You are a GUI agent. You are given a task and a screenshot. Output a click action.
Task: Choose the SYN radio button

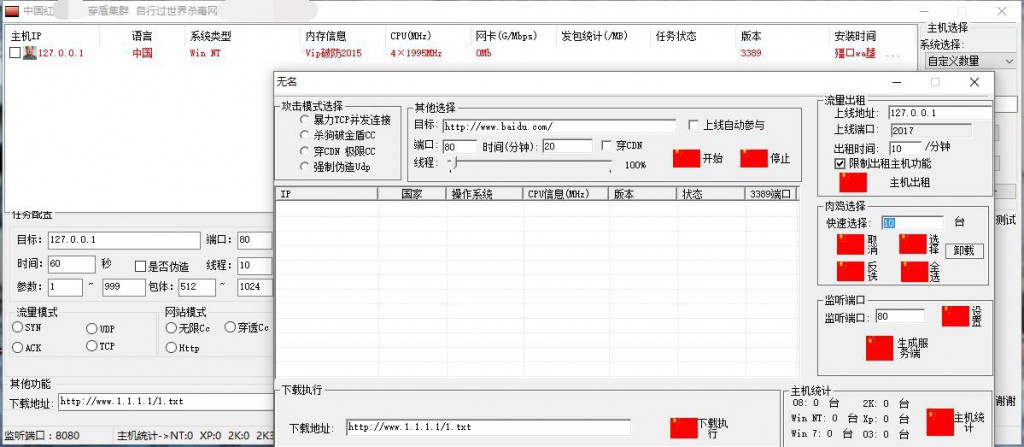(x=17, y=327)
